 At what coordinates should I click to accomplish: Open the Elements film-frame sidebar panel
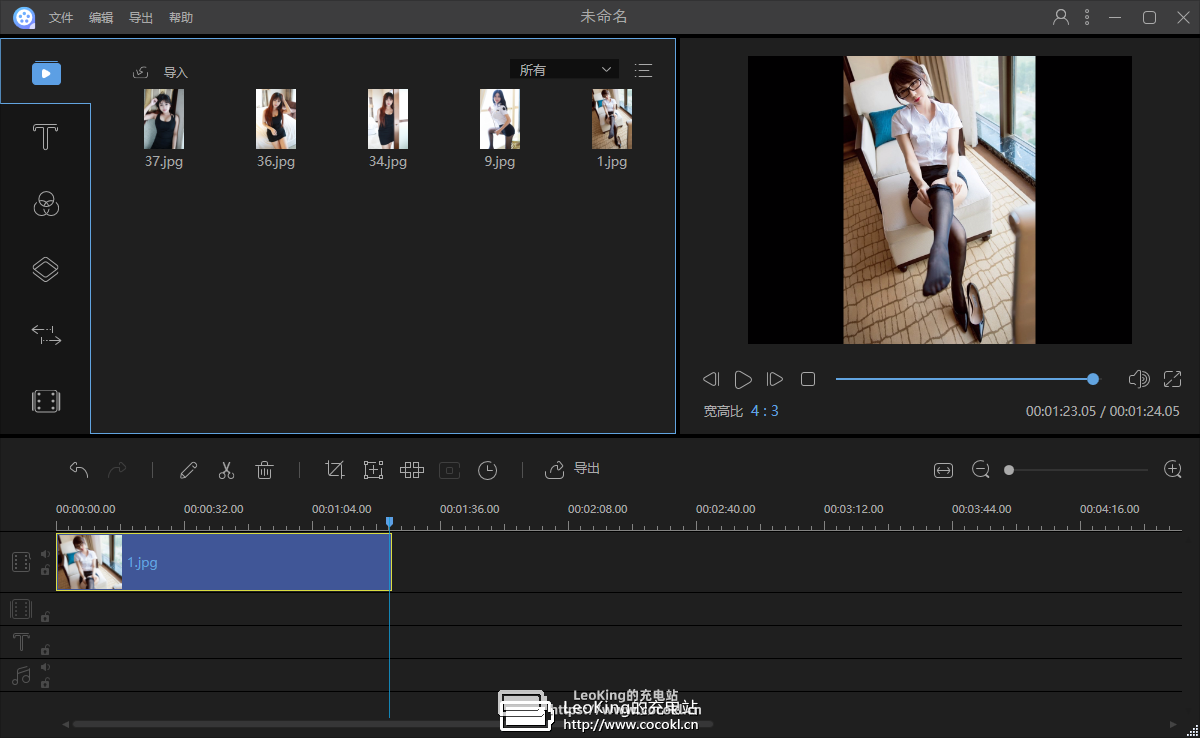coord(46,401)
